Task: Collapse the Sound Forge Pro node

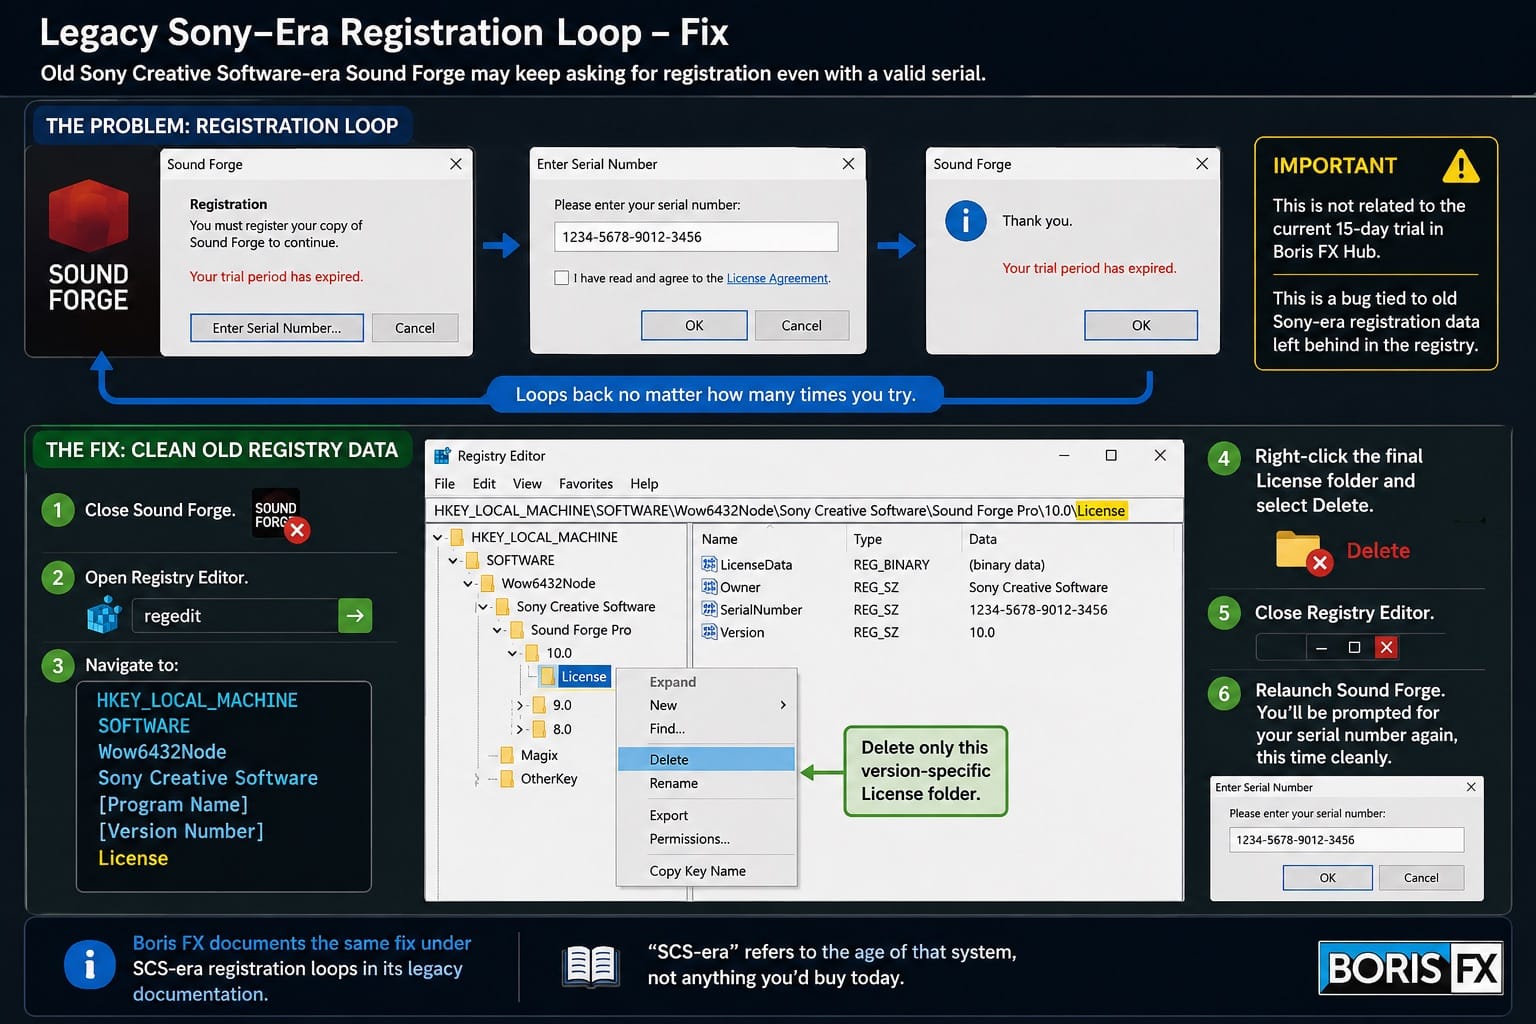Action: [498, 631]
